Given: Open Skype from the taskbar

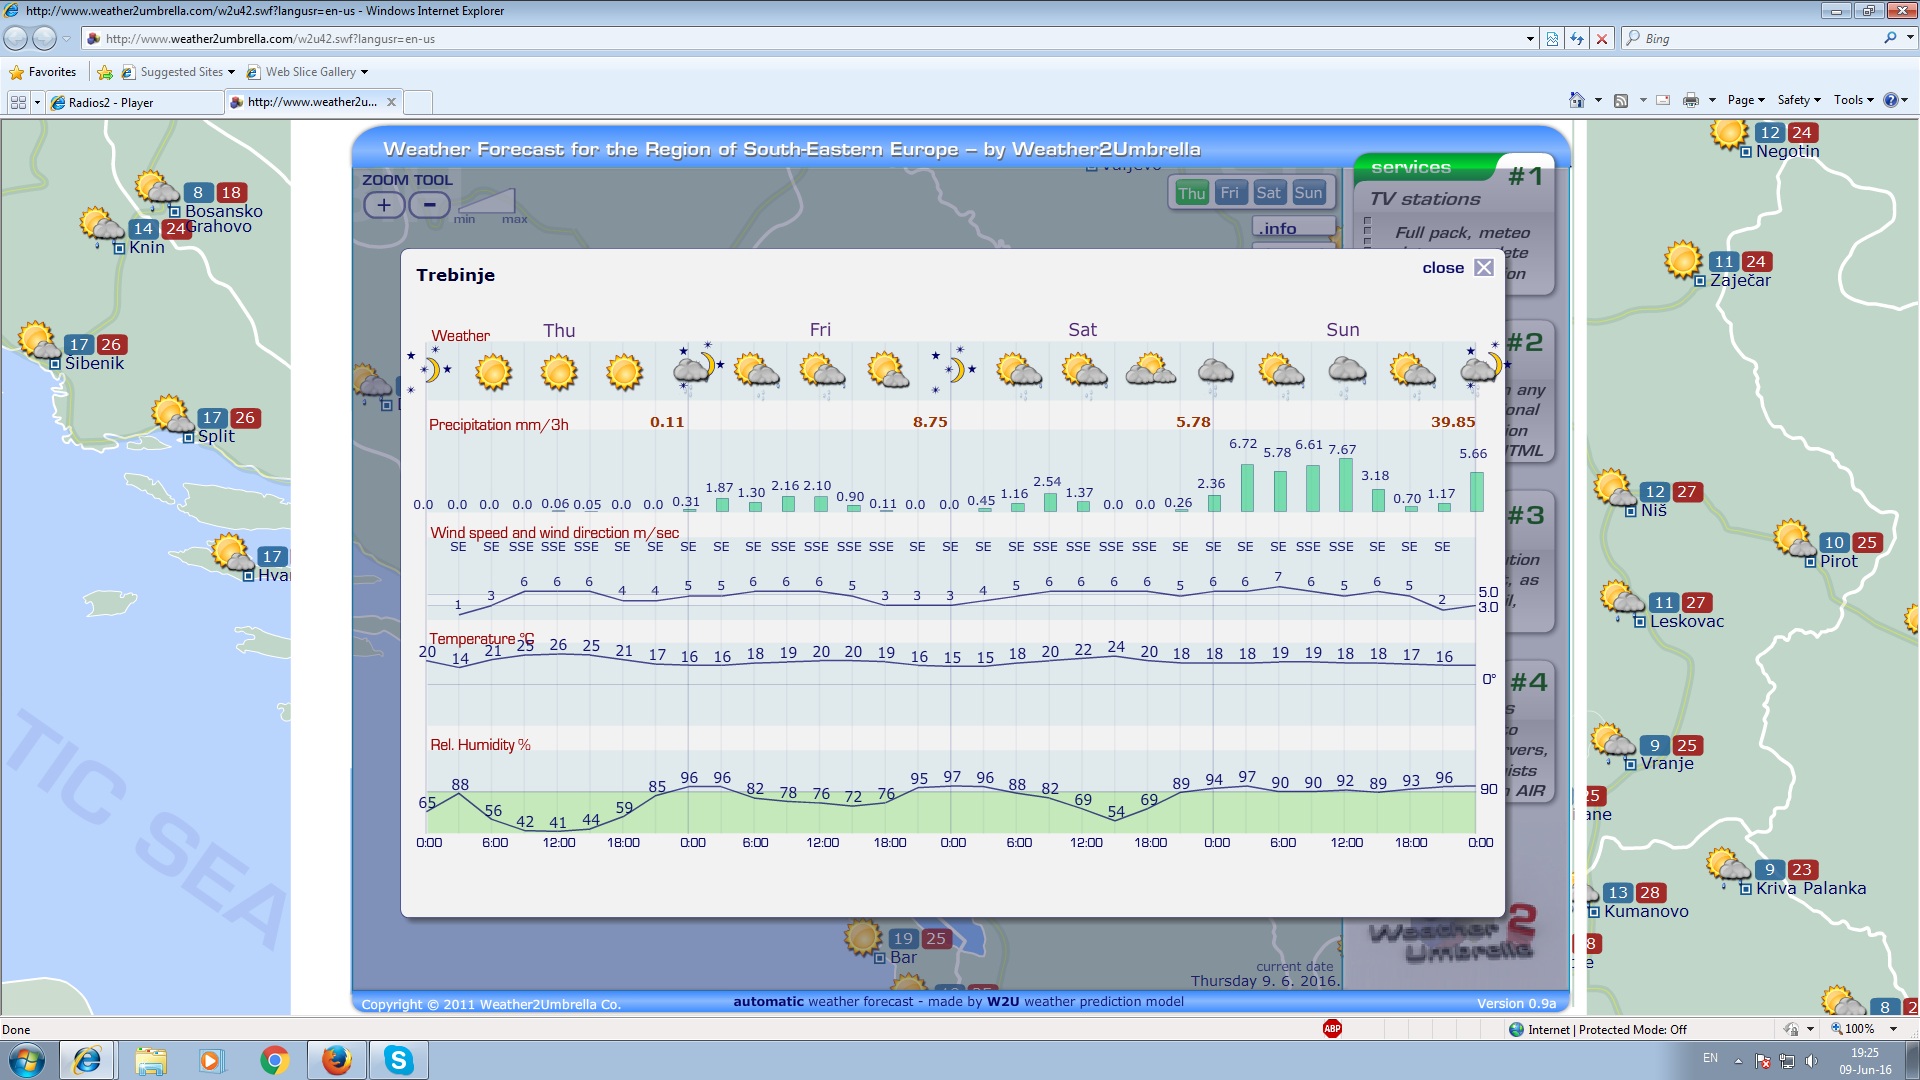Looking at the screenshot, I should tap(398, 1060).
